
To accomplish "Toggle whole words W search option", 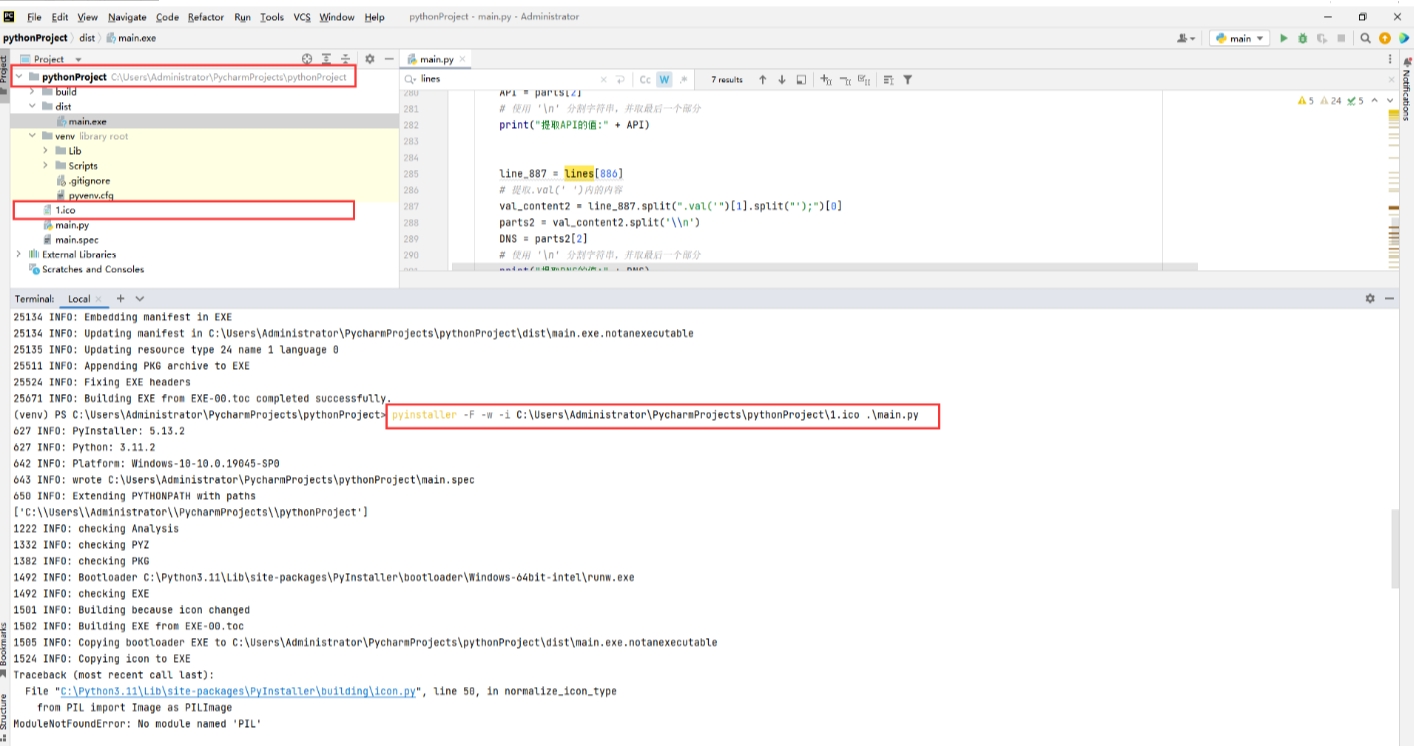I will click(x=664, y=79).
